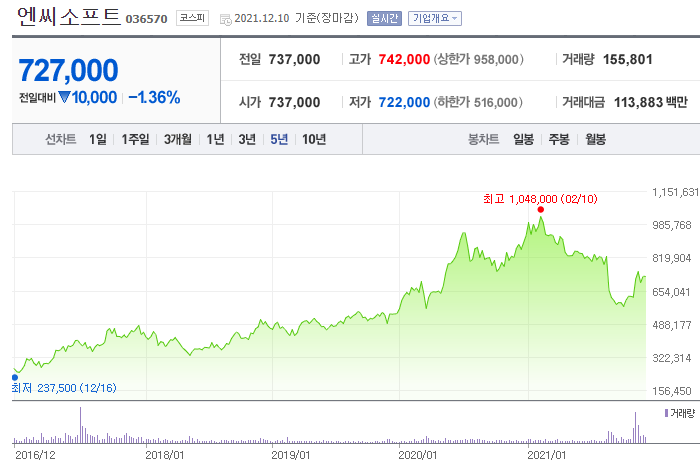
Task: Click the blue 최저 low marker dot
Action: 15,377
